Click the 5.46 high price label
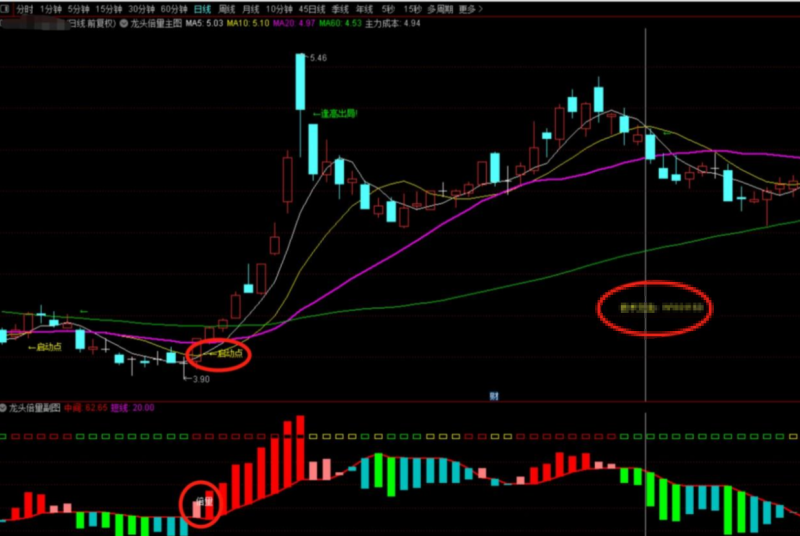The width and height of the screenshot is (800, 536). 318,59
